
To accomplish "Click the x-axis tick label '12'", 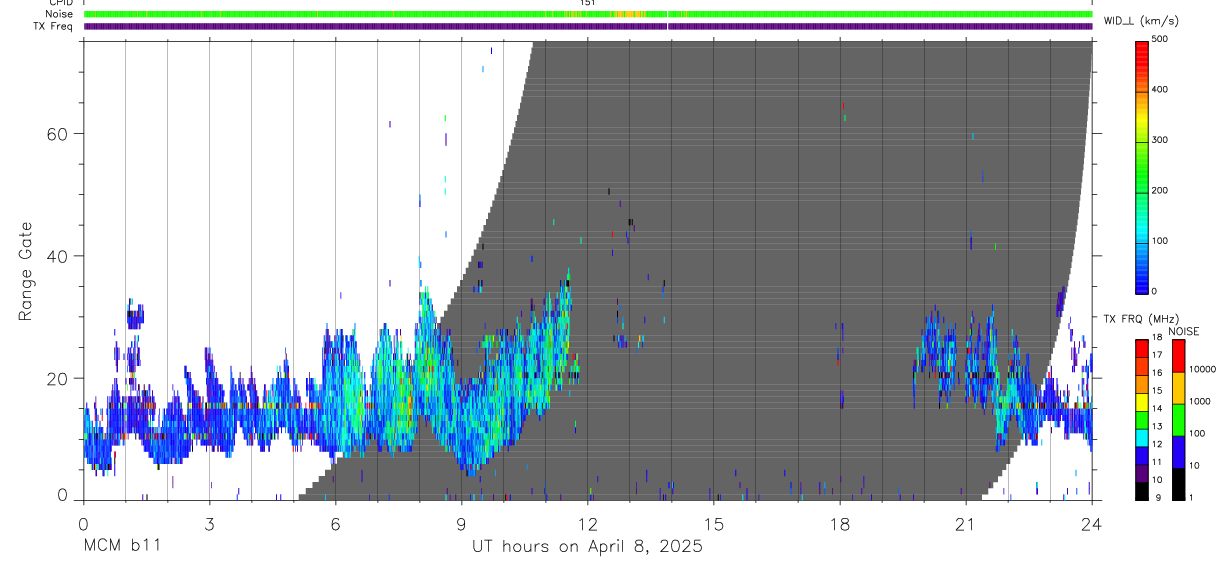I will point(588,524).
